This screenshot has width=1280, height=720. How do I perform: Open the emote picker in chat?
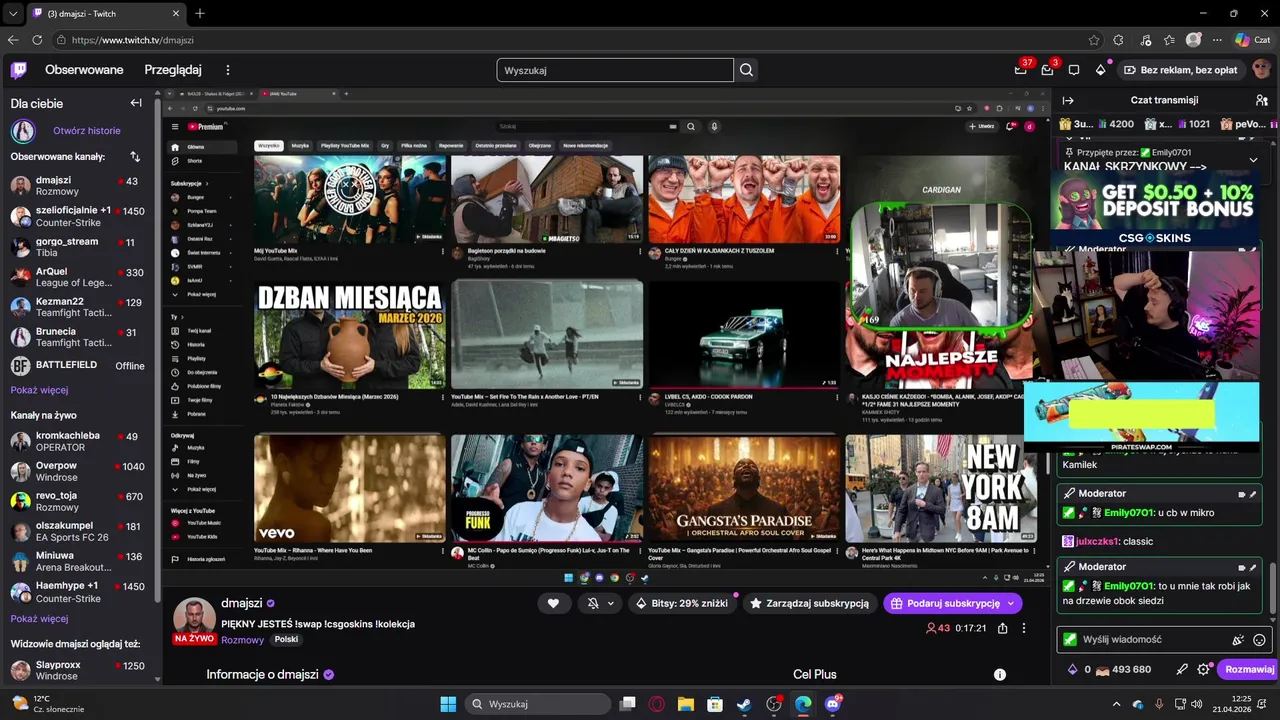click(x=1259, y=640)
